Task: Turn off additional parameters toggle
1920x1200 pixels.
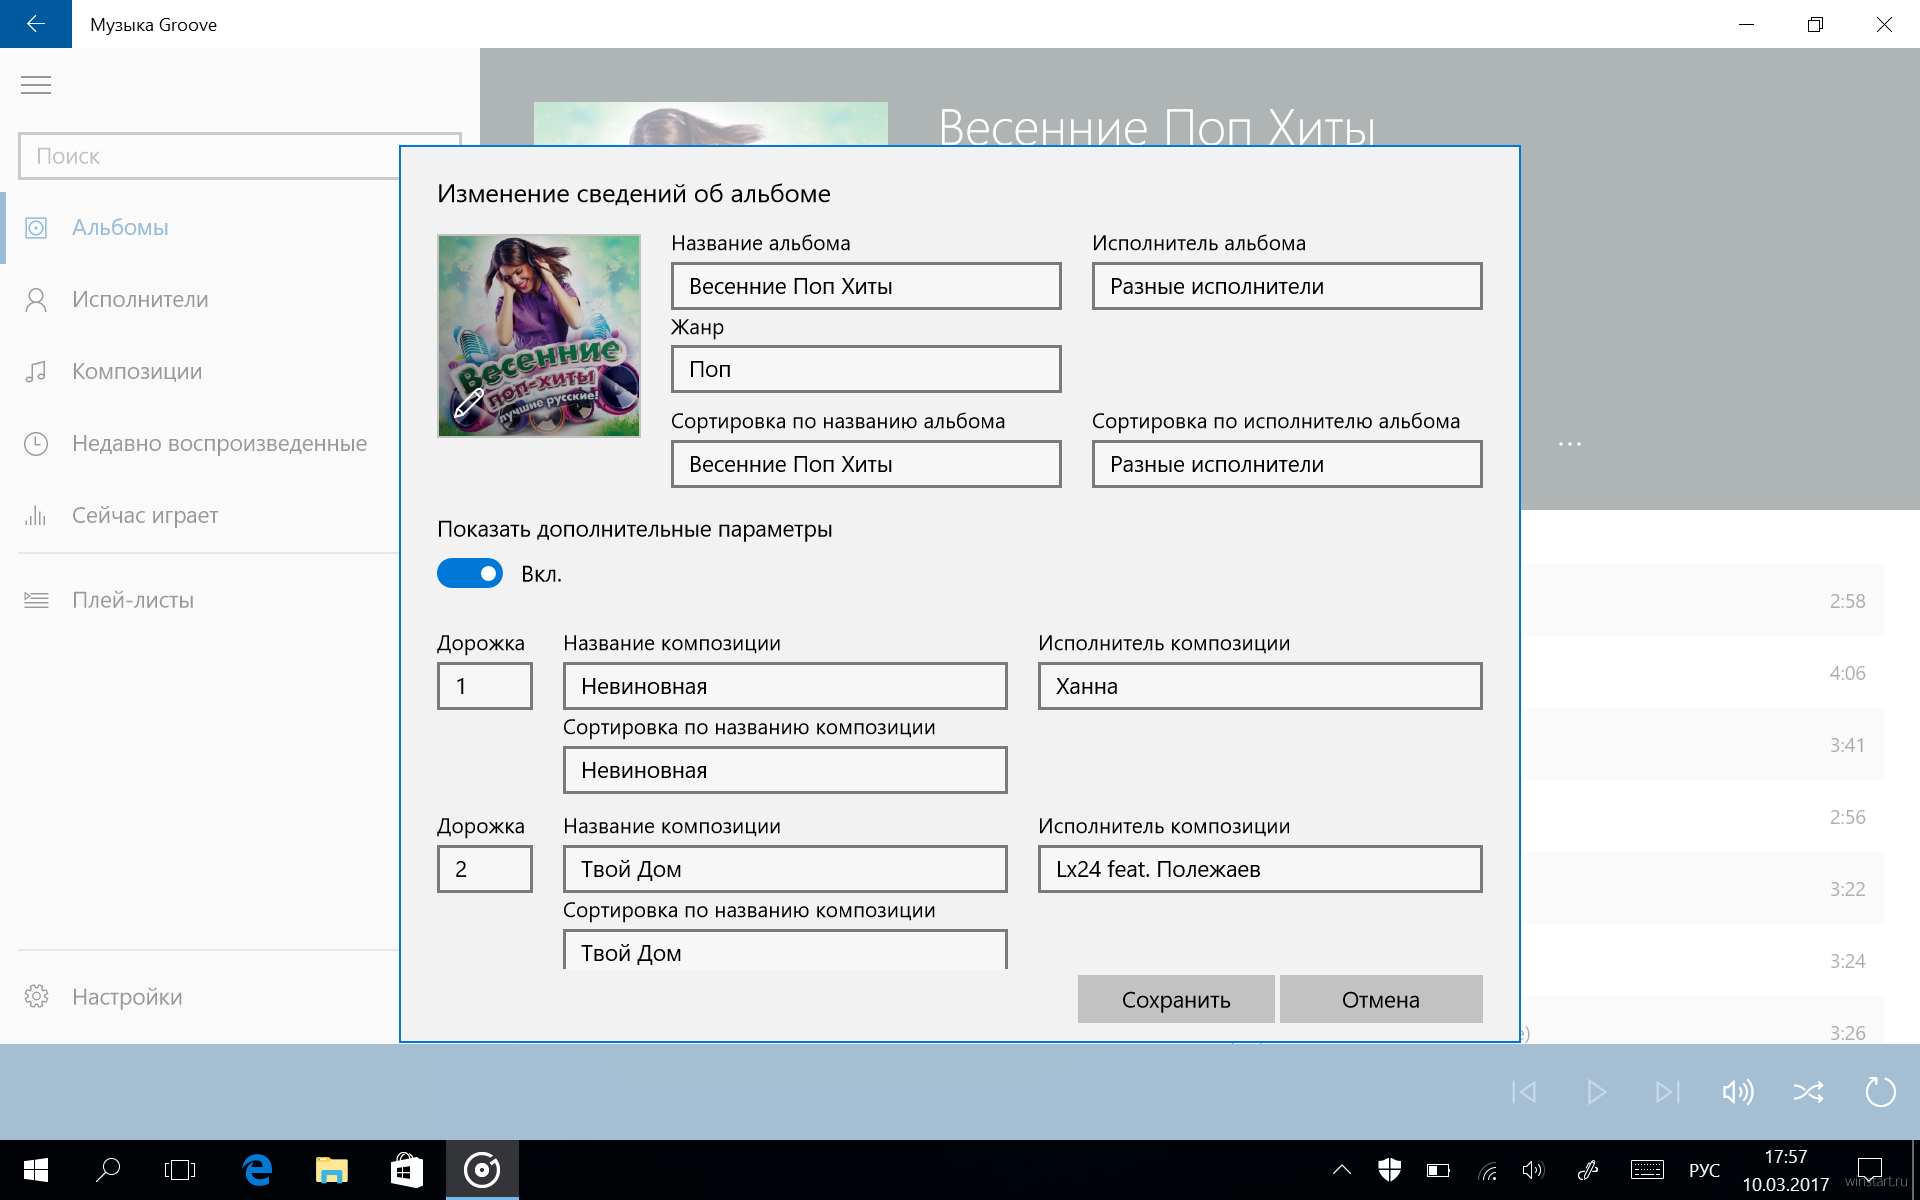Action: click(x=470, y=574)
